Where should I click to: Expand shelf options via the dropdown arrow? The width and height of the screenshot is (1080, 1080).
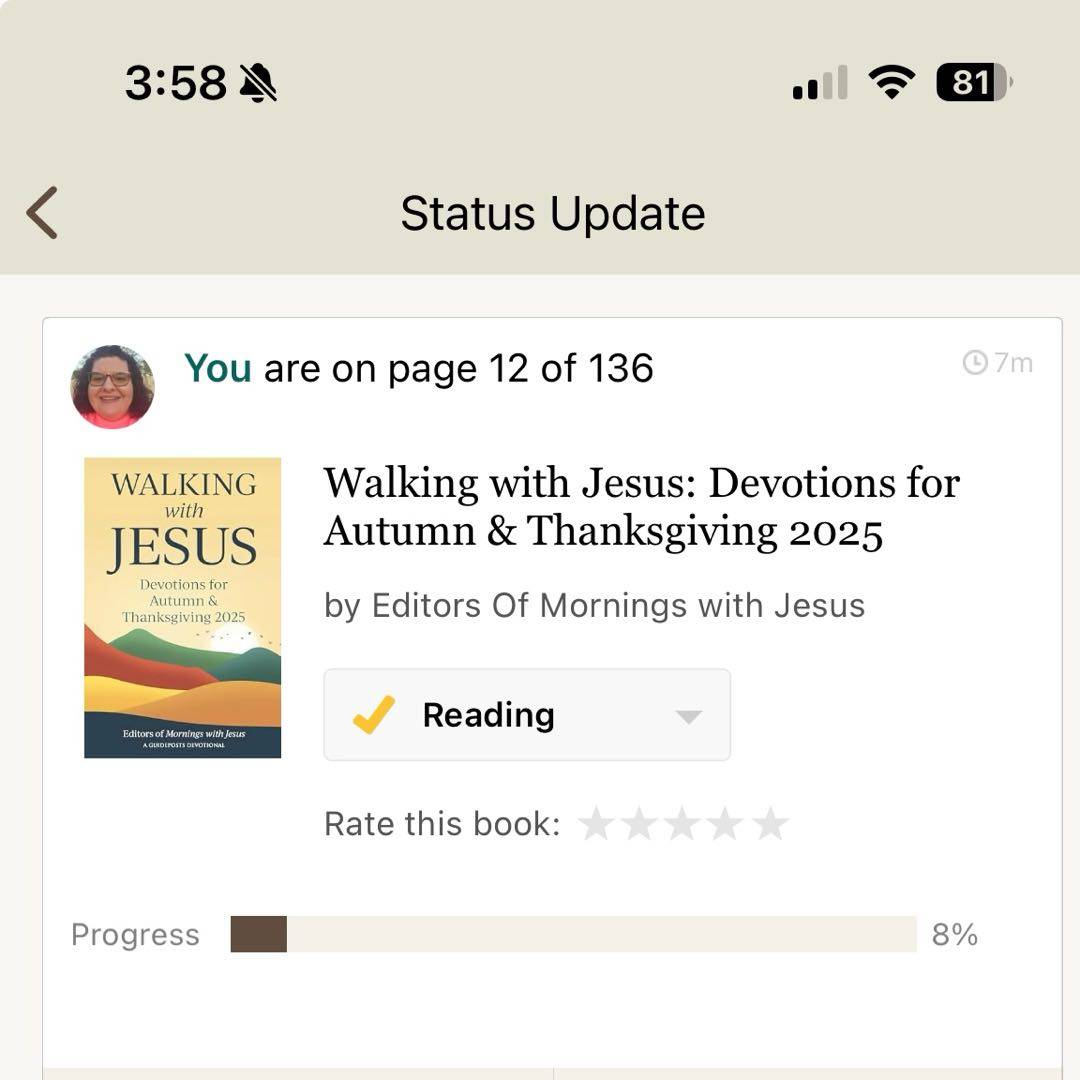688,716
